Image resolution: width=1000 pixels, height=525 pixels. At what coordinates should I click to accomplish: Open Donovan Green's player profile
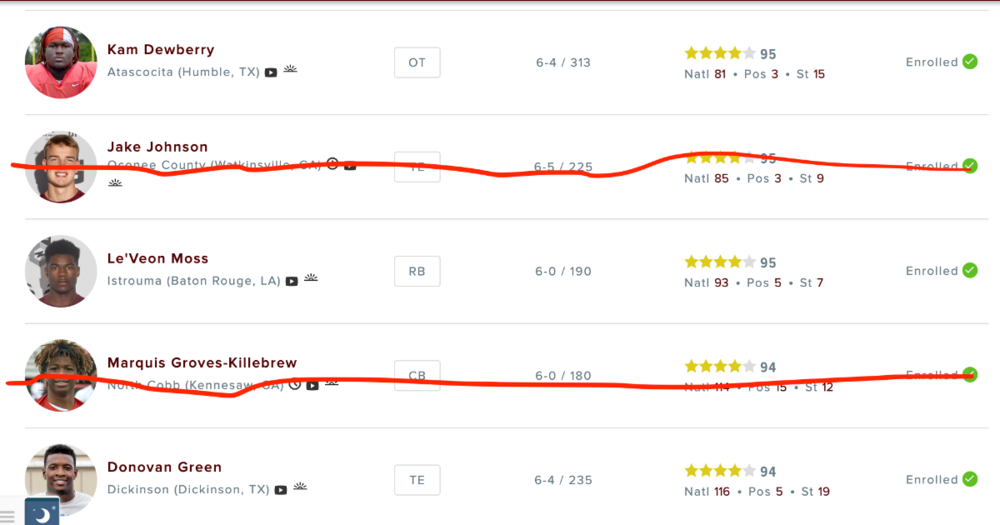tap(164, 467)
